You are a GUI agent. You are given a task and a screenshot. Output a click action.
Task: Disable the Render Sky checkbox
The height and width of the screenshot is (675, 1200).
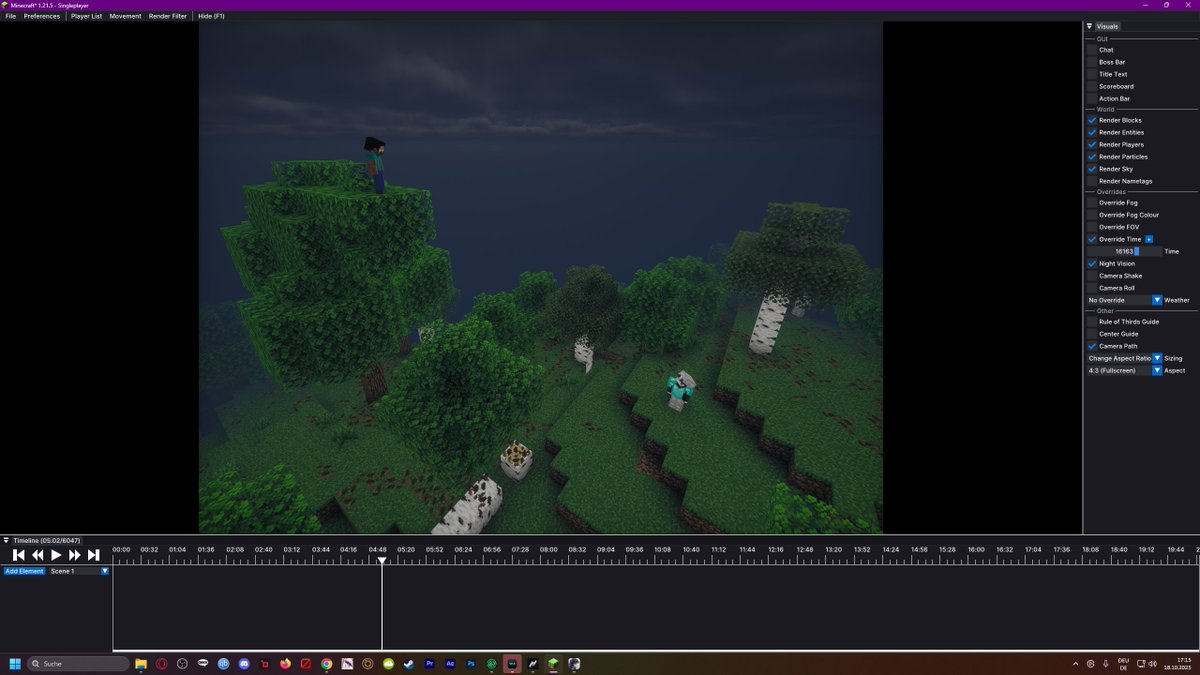(1092, 169)
